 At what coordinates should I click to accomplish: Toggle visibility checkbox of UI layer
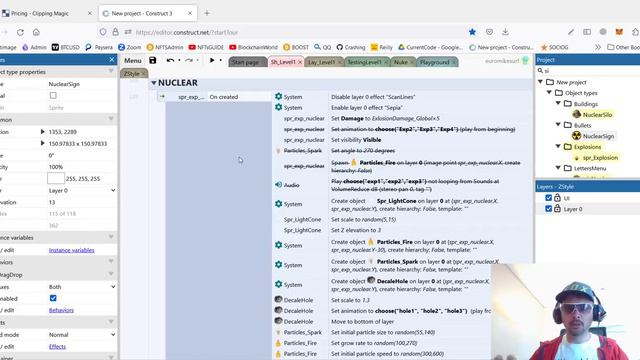pyautogui.click(x=549, y=198)
